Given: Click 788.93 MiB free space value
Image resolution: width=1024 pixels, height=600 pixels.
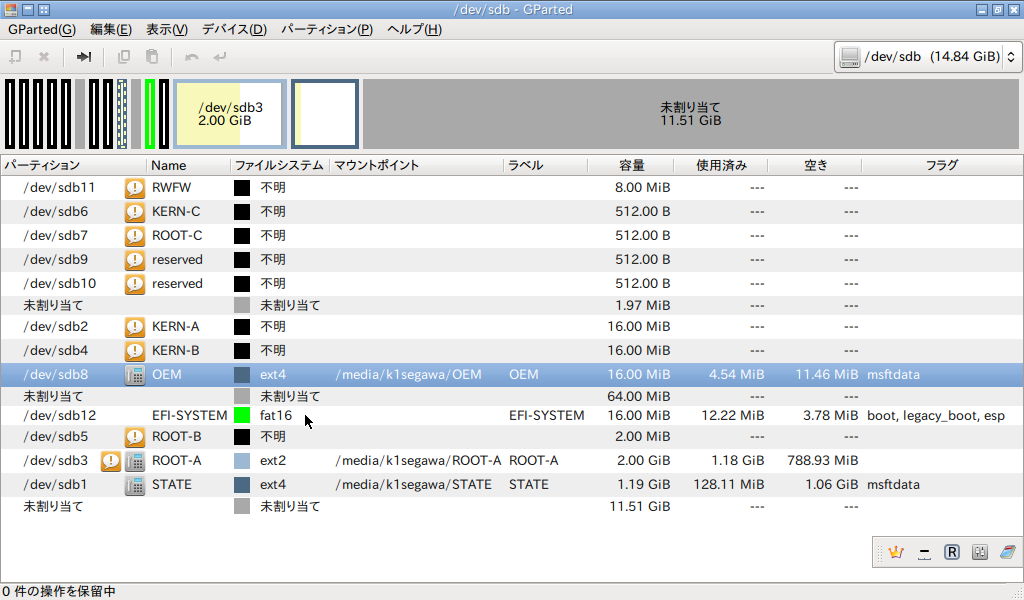Looking at the screenshot, I should coord(822,461).
